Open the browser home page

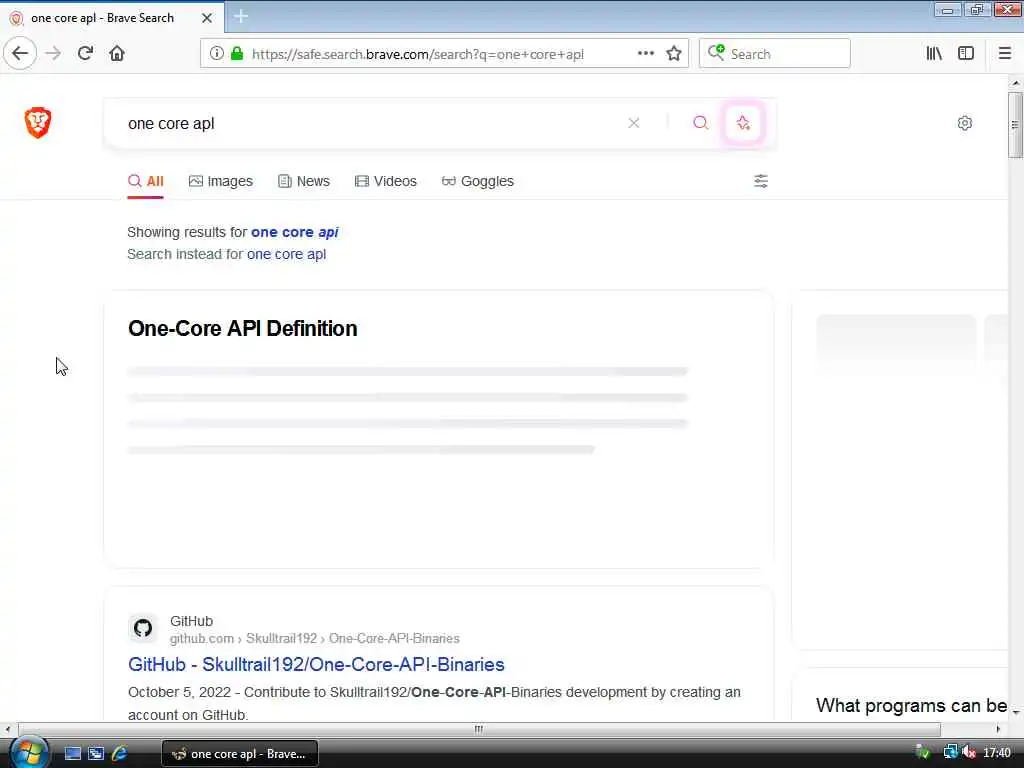coord(117,54)
